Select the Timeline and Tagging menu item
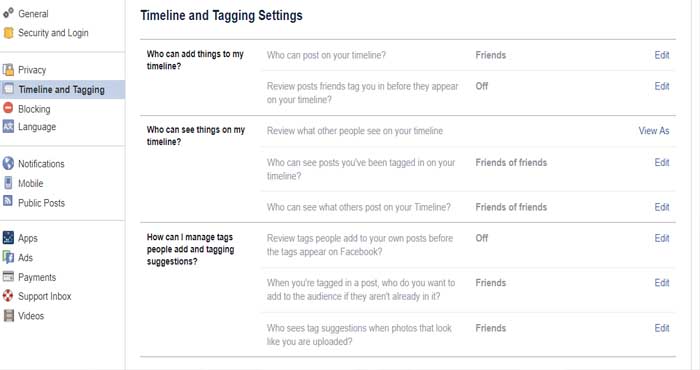 [62, 90]
